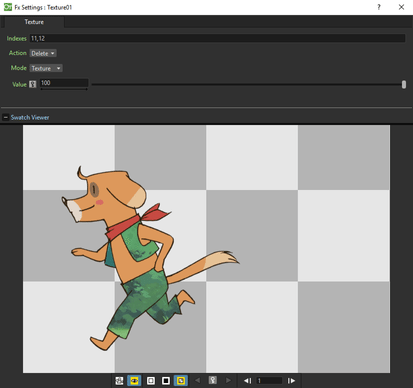
Task: Click the previous key arrow
Action: click(198, 380)
